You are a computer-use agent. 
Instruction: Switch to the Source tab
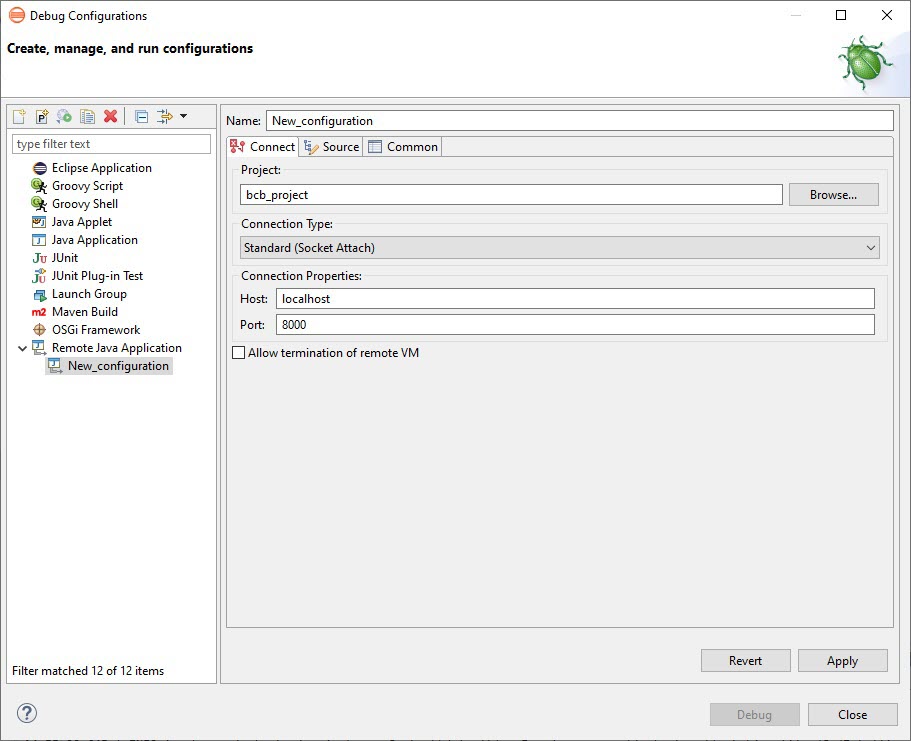point(331,147)
